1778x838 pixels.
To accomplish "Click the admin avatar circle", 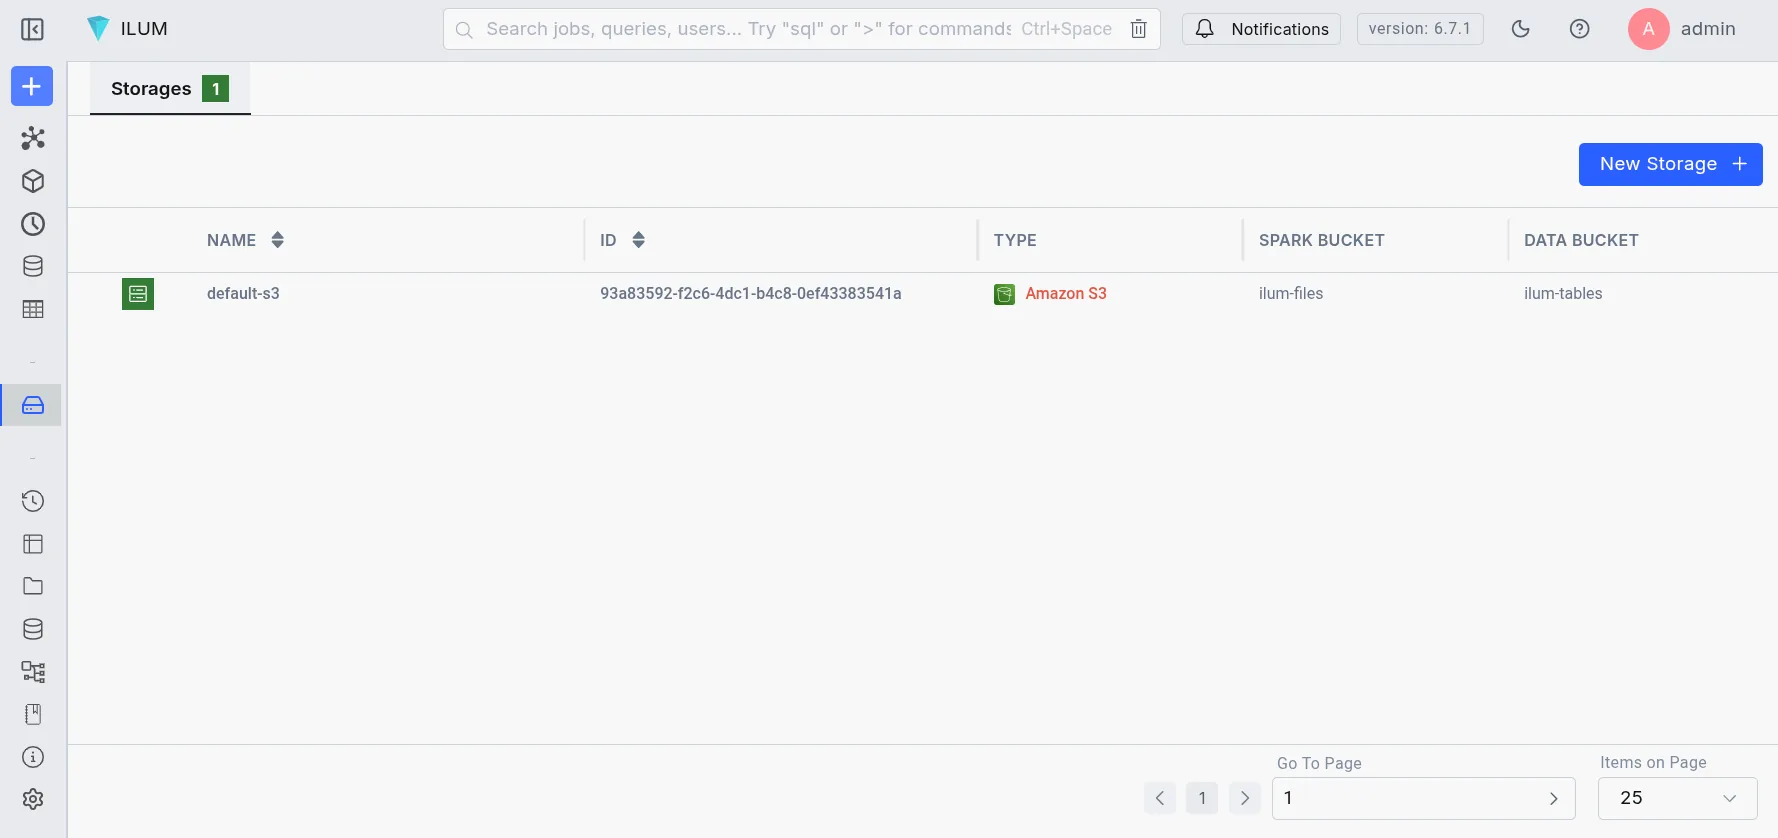I will coord(1649,29).
